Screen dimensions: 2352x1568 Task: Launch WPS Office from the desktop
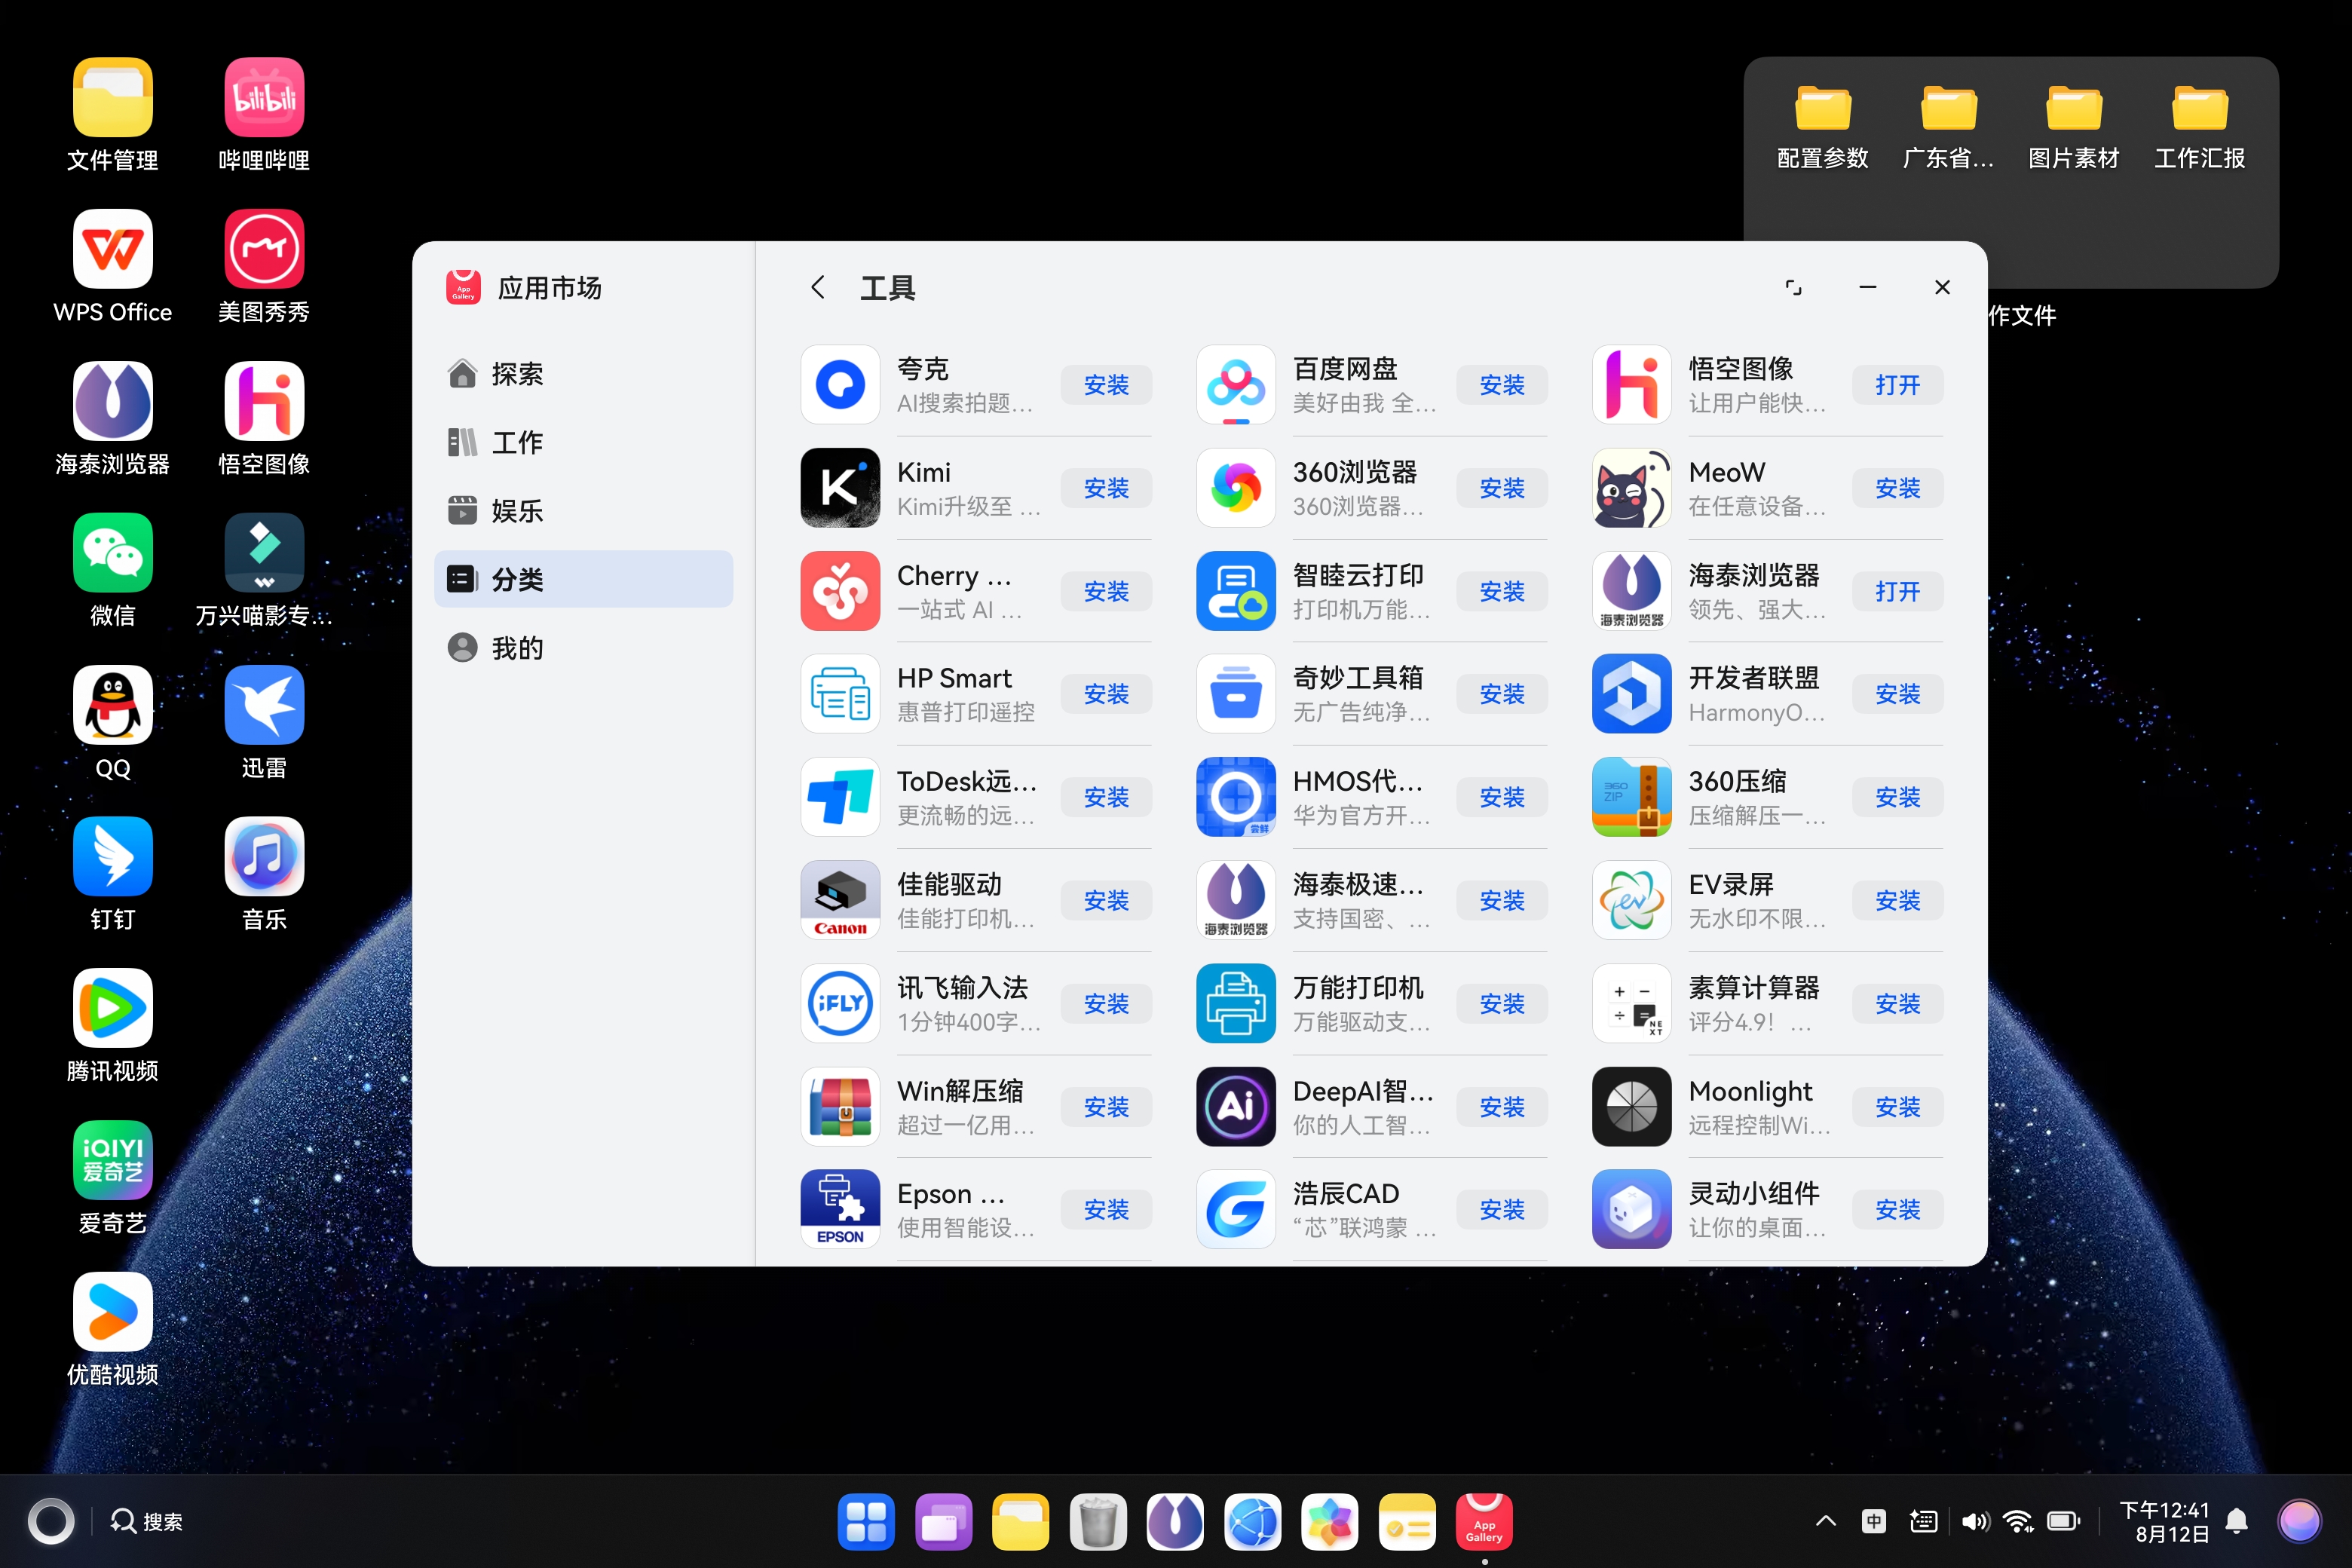pos(113,267)
